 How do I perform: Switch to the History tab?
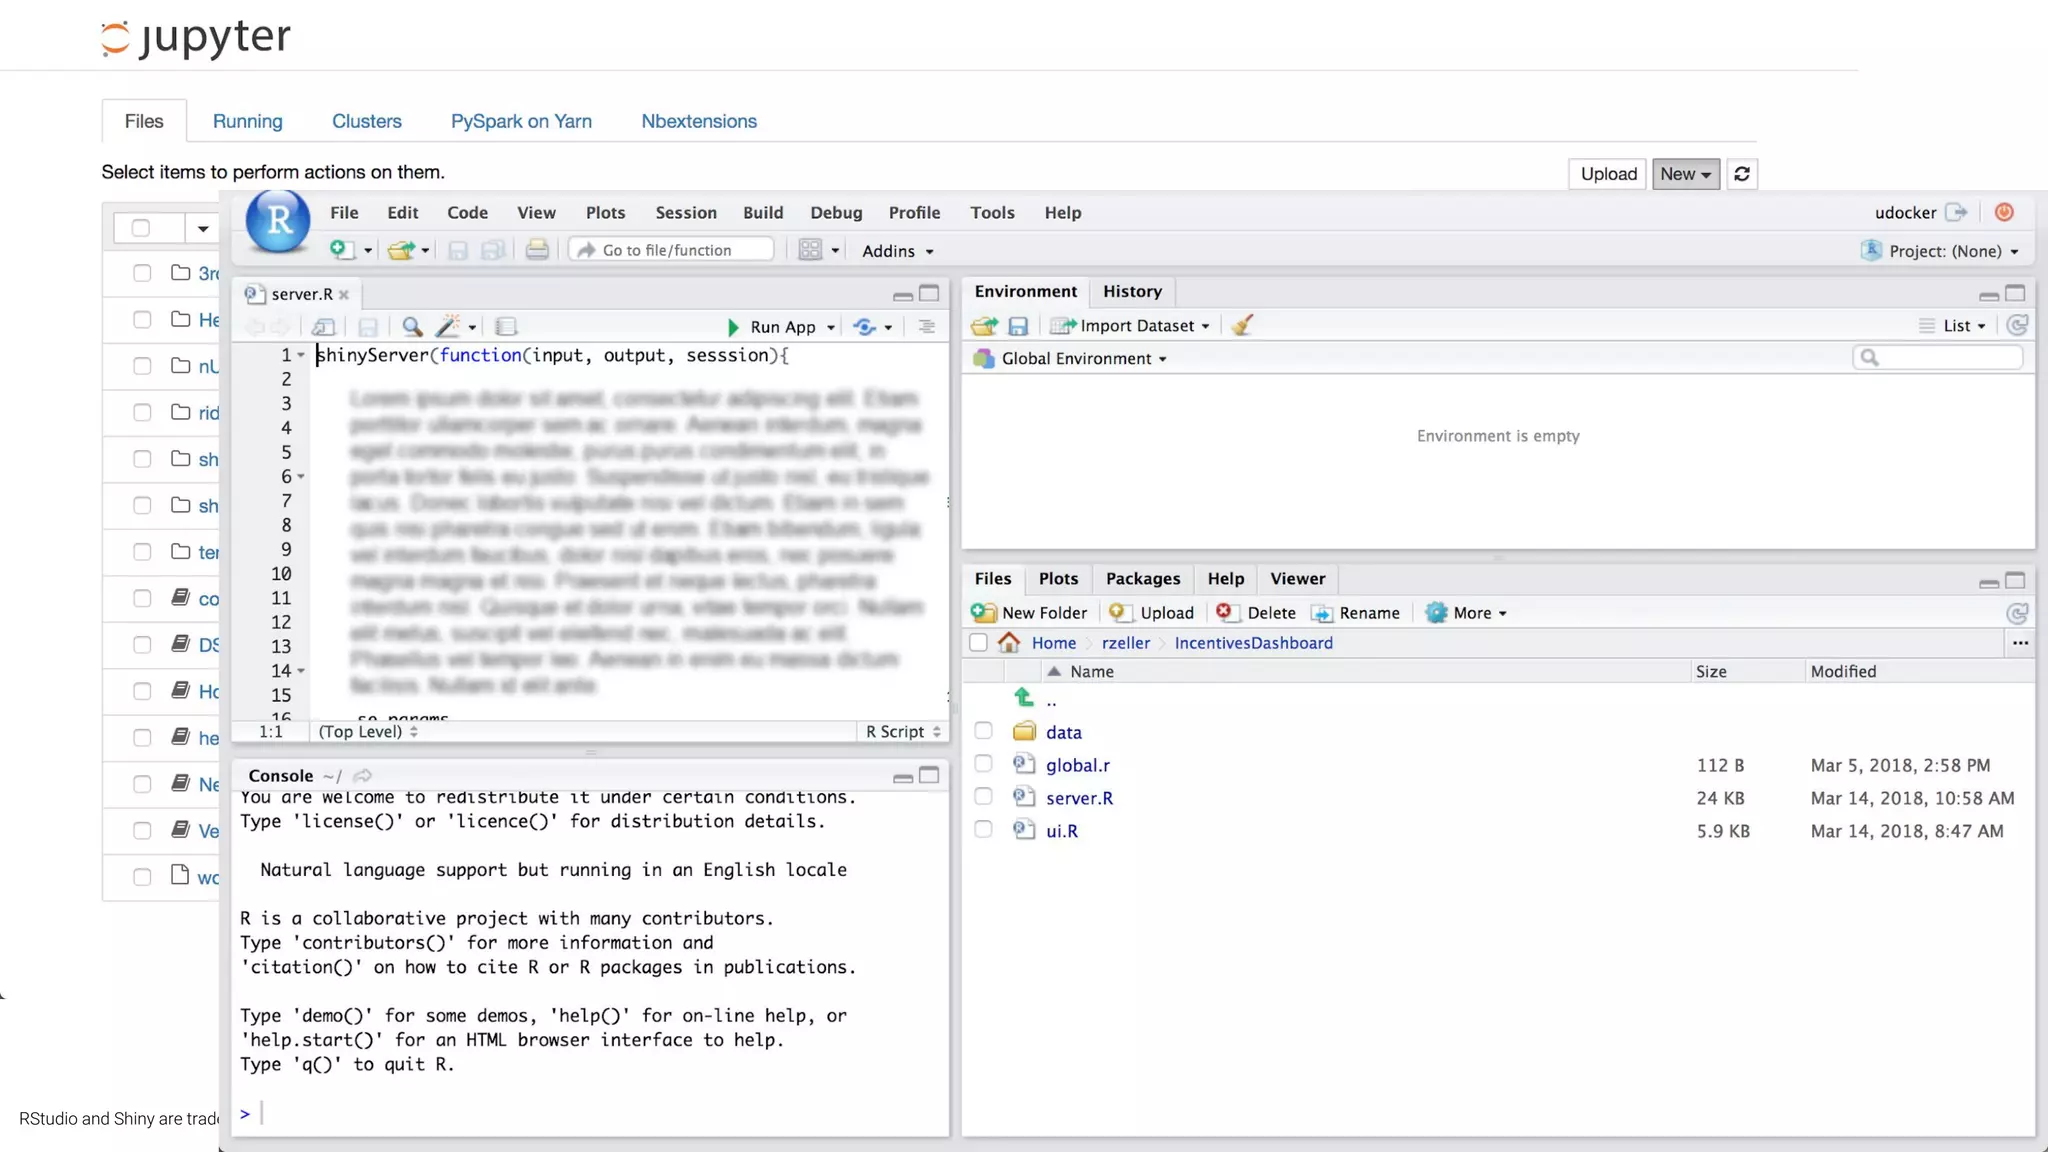1132,291
